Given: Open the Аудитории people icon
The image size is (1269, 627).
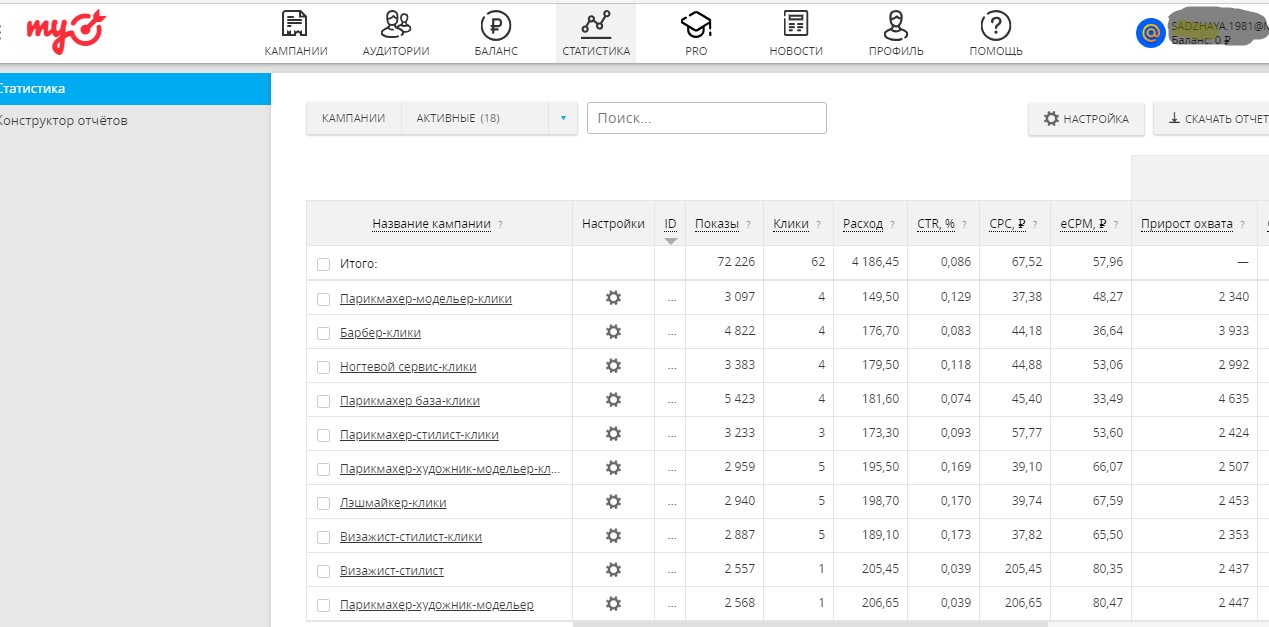Looking at the screenshot, I should click(396, 24).
